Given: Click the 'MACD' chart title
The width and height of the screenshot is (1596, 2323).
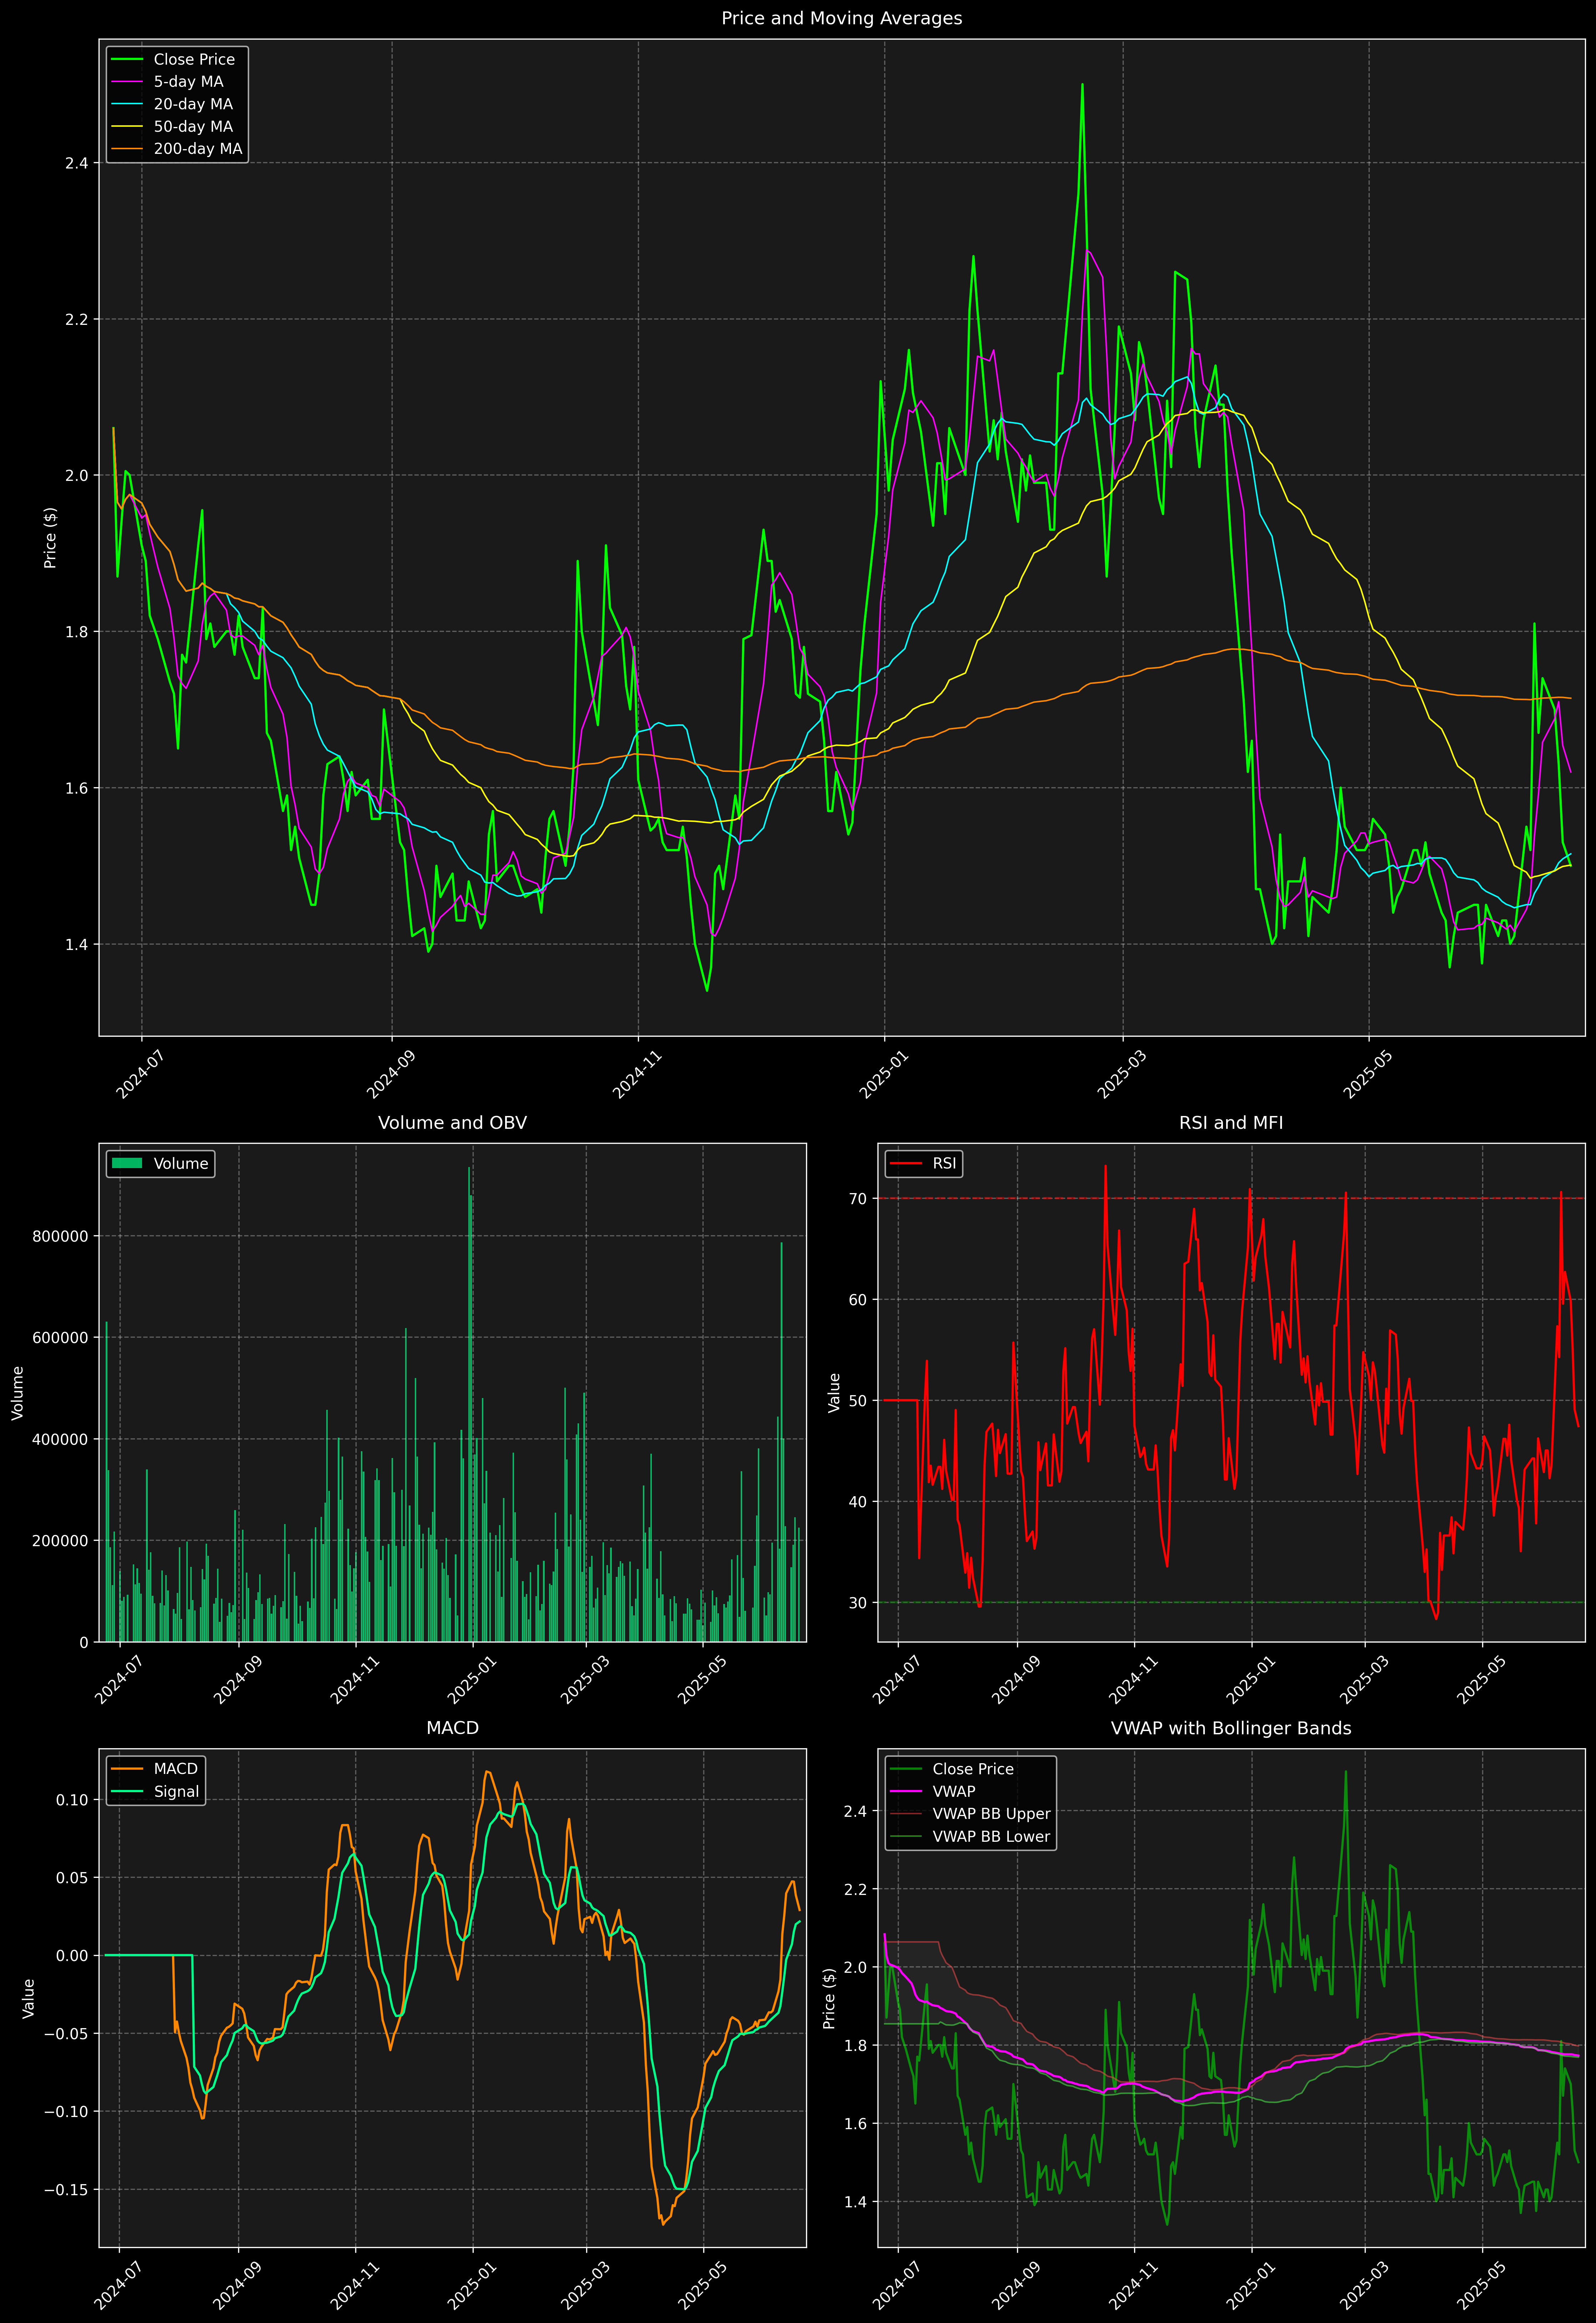Looking at the screenshot, I should point(452,1727).
